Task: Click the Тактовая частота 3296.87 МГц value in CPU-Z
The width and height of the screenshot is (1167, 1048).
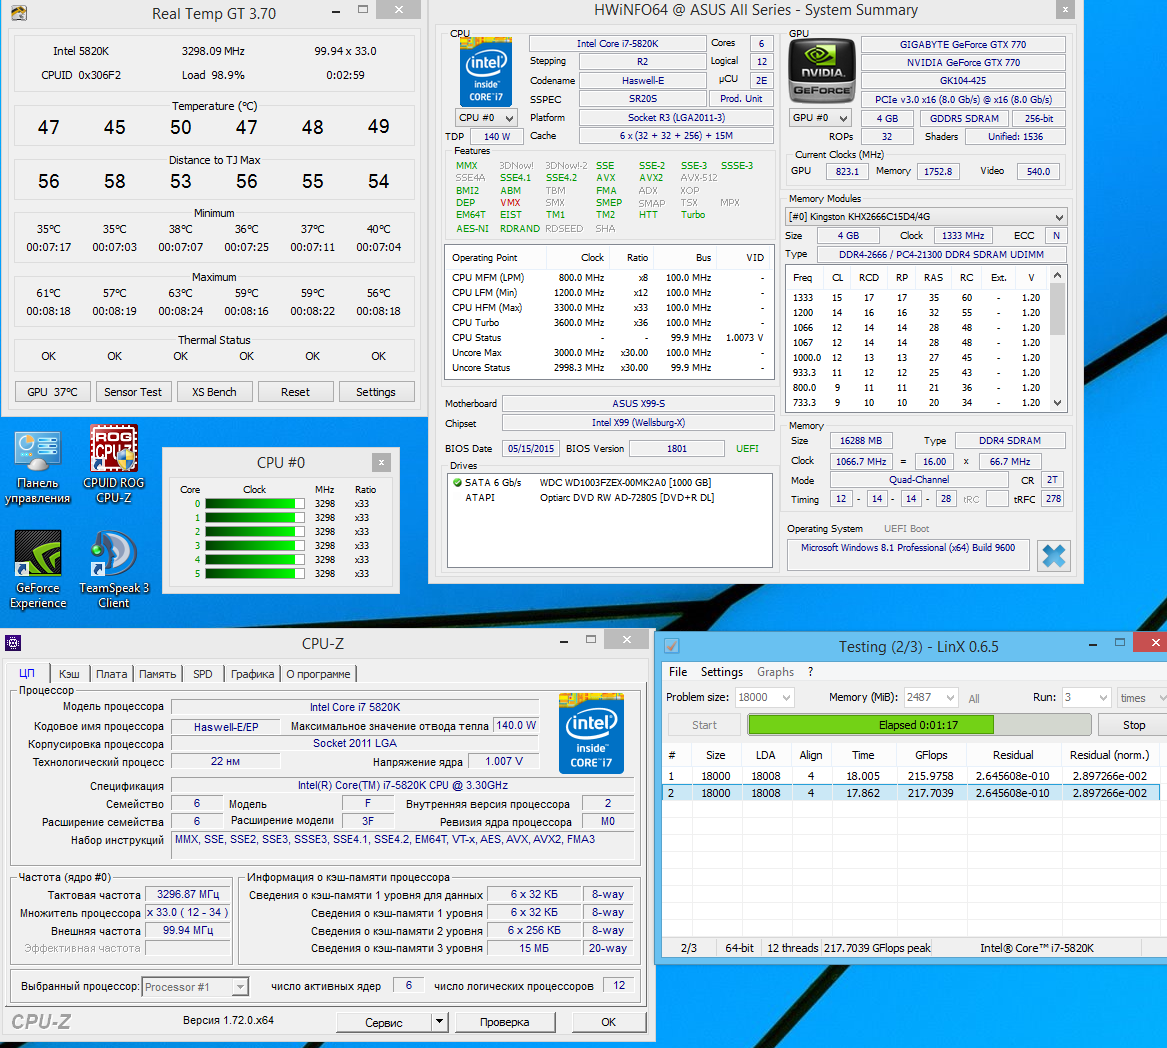Action: tap(188, 894)
